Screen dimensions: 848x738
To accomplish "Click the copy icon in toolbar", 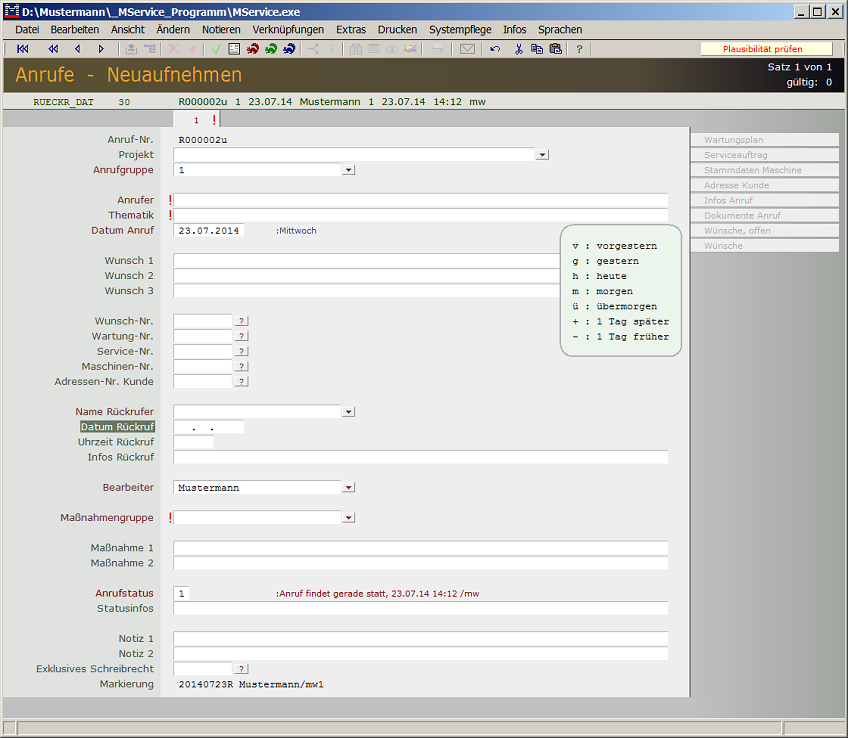I will [537, 49].
